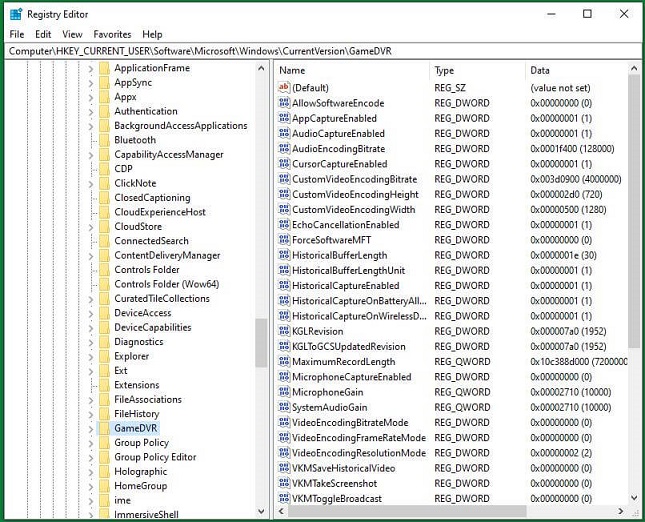Click the data cell 0x0001f400 (128000)
The width and height of the screenshot is (645, 522).
click(572, 148)
